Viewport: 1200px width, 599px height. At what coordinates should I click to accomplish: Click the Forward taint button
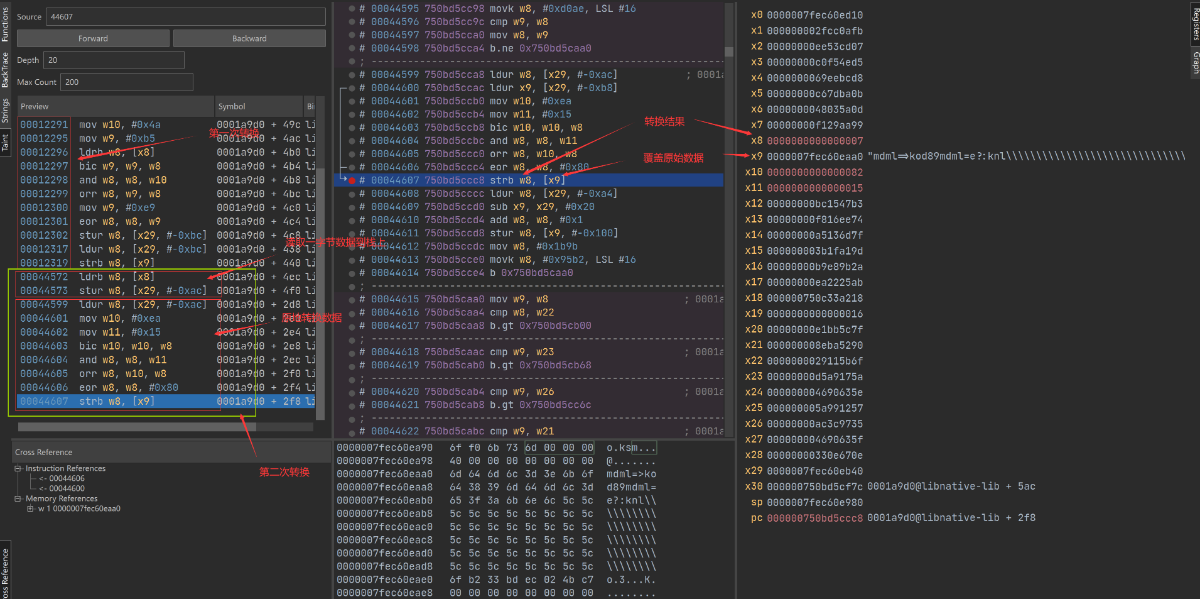click(93, 39)
